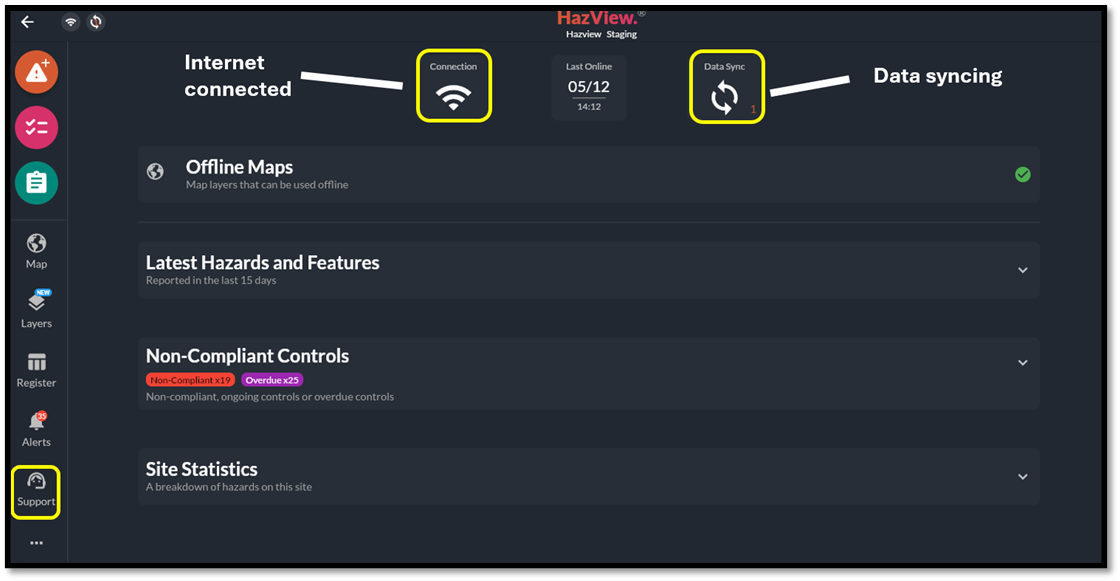Click the Data Sync card
The image size is (1120, 581).
(726, 88)
